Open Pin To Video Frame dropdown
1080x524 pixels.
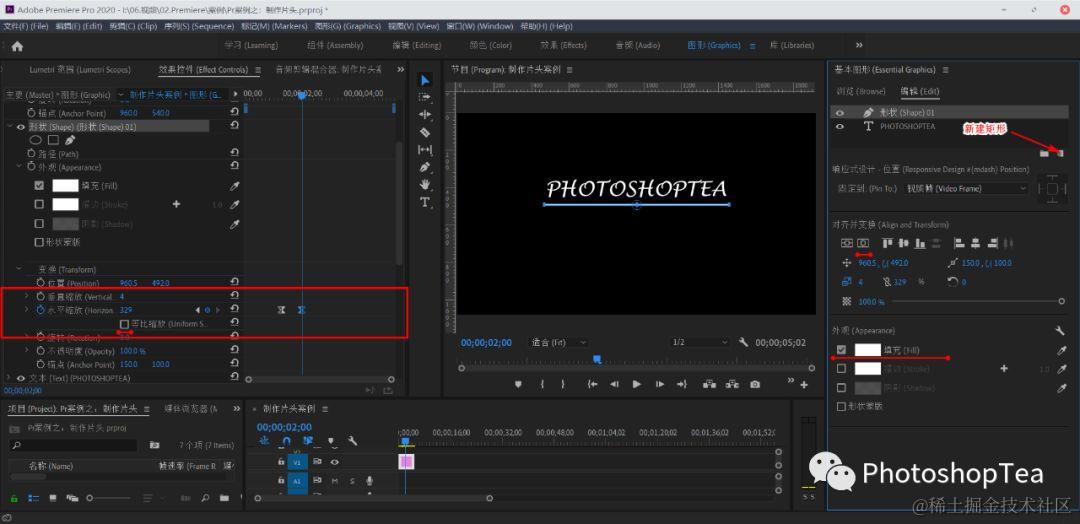[x=965, y=189]
